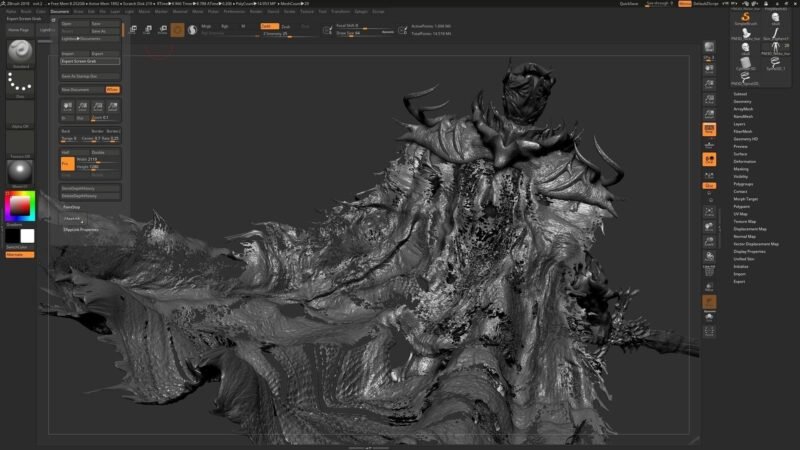Open the Alpha menu
Image resolution: width=800 pixels, height=450 pixels.
pos(11,11)
